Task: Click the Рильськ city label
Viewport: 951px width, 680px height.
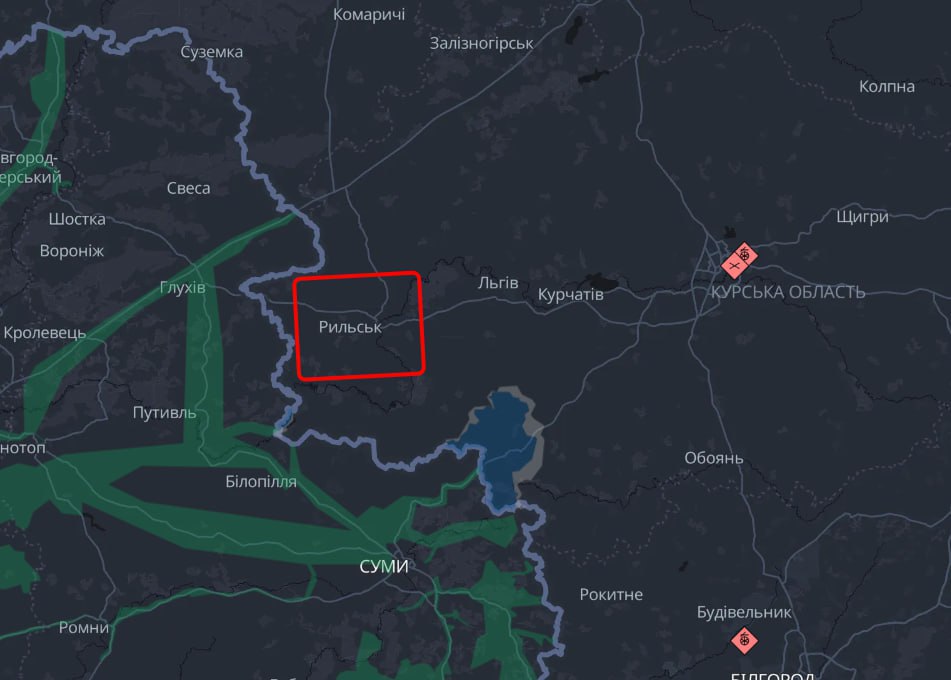Action: (x=350, y=327)
